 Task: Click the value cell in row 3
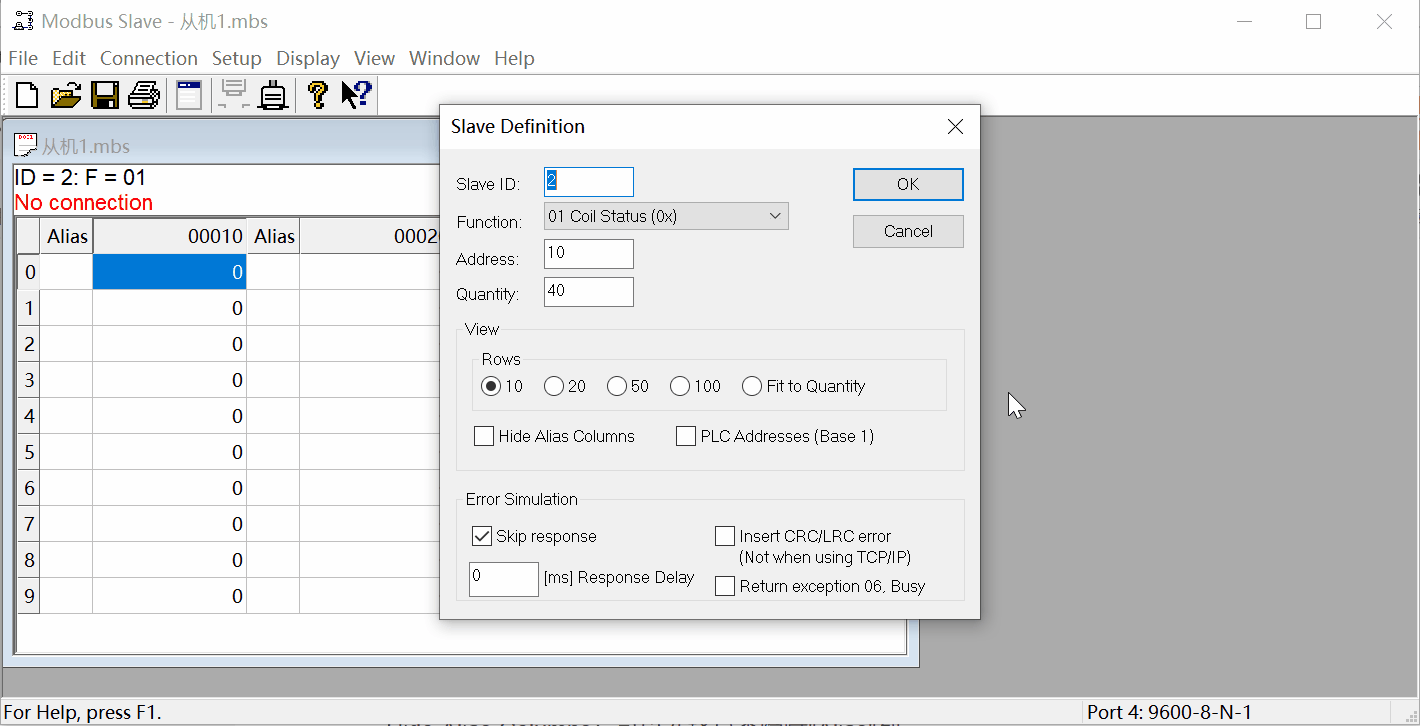[x=169, y=380]
